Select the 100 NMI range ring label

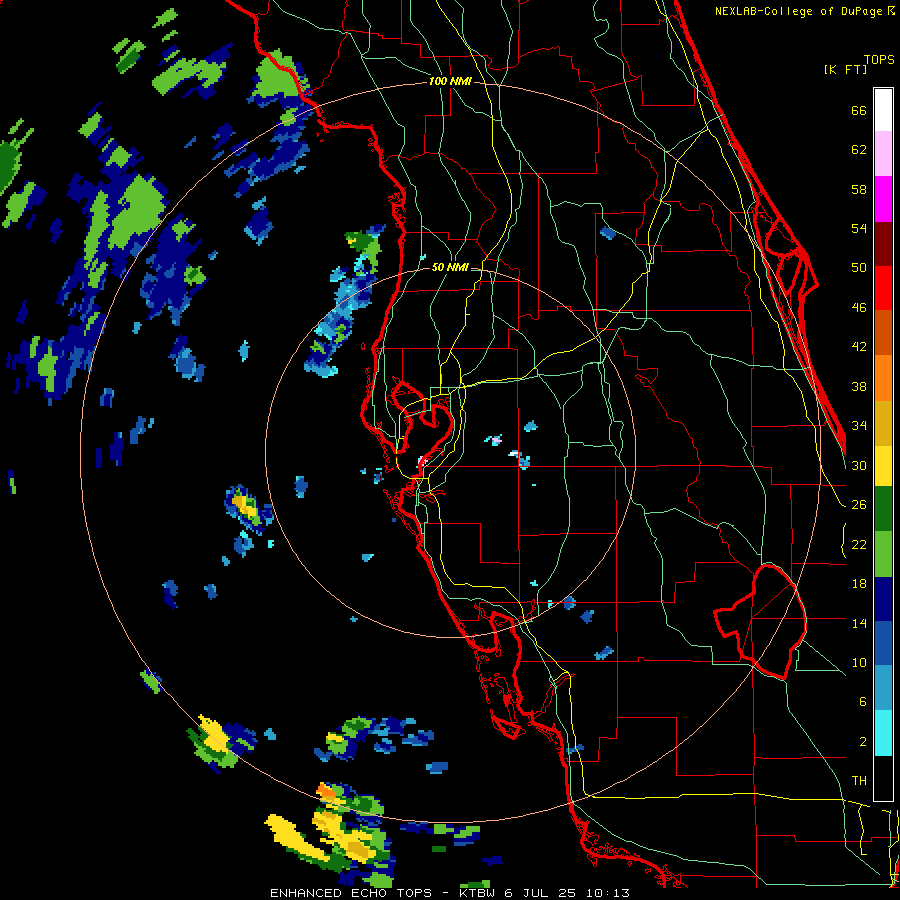point(450,81)
